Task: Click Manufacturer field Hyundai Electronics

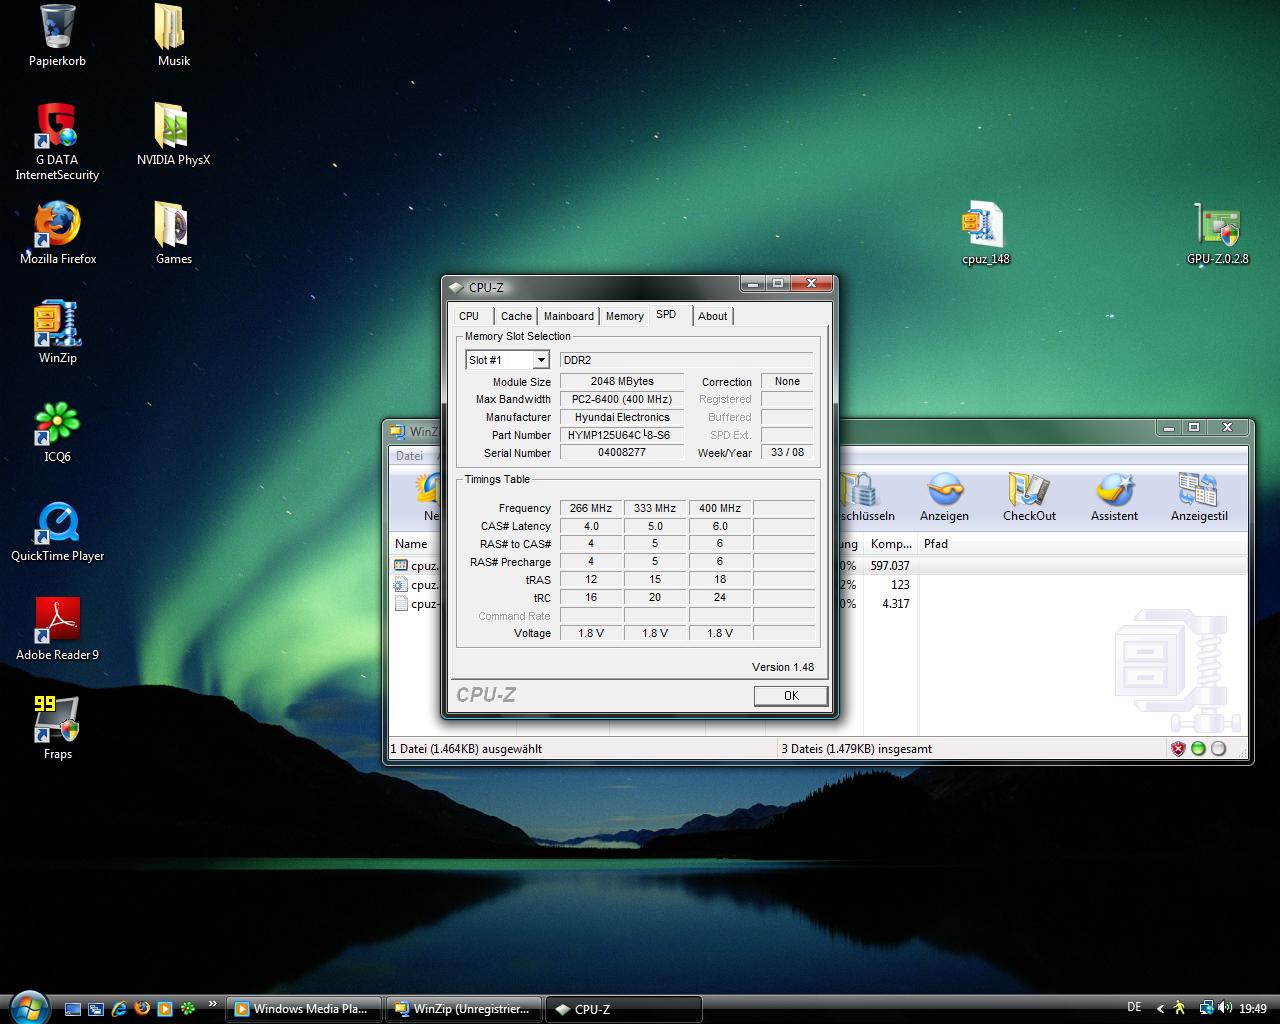Action: coord(622,417)
